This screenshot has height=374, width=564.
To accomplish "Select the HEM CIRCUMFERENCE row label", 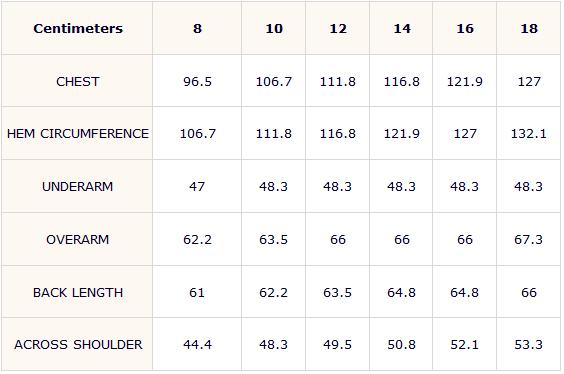I will (x=78, y=133).
